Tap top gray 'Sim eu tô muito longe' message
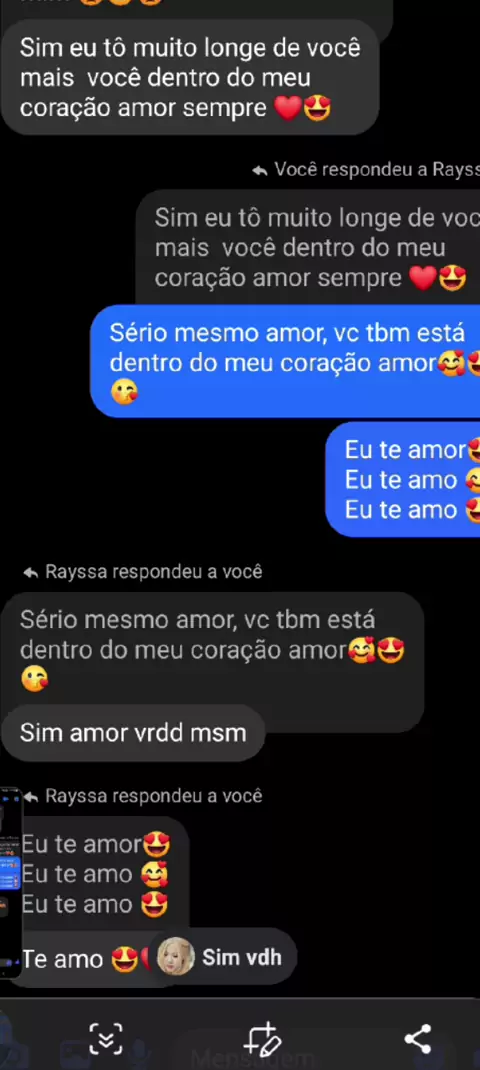 pos(190,77)
